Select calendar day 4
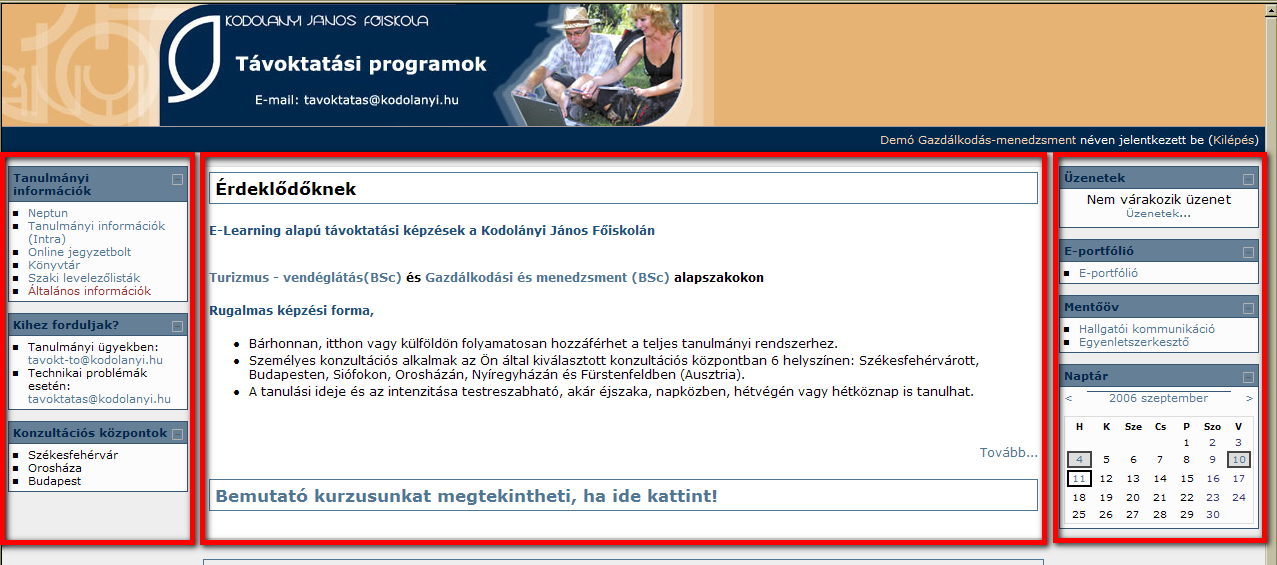Image resolution: width=1277 pixels, height=565 pixels. [x=1079, y=460]
